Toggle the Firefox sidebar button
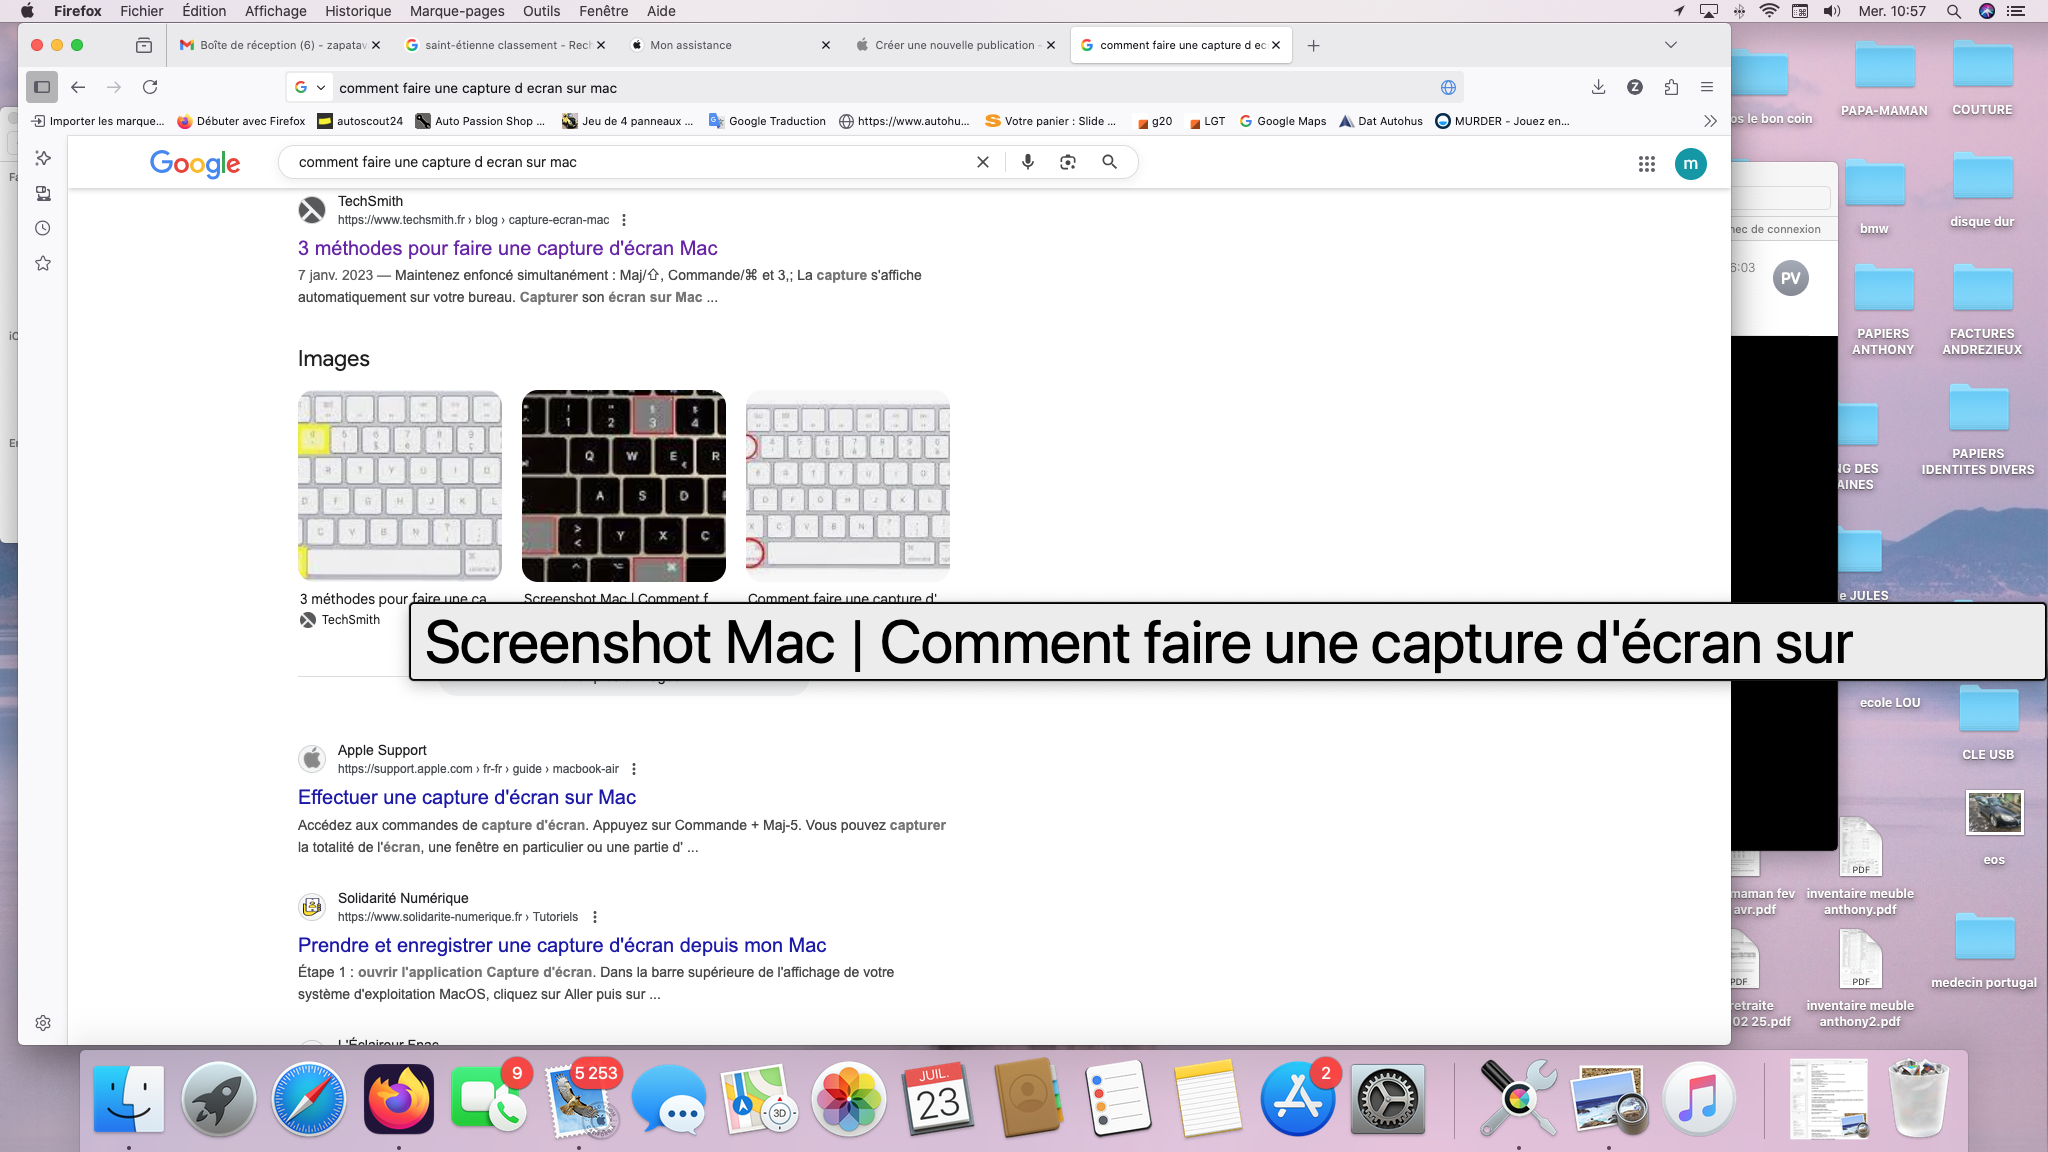This screenshot has width=2048, height=1152. pos(42,87)
